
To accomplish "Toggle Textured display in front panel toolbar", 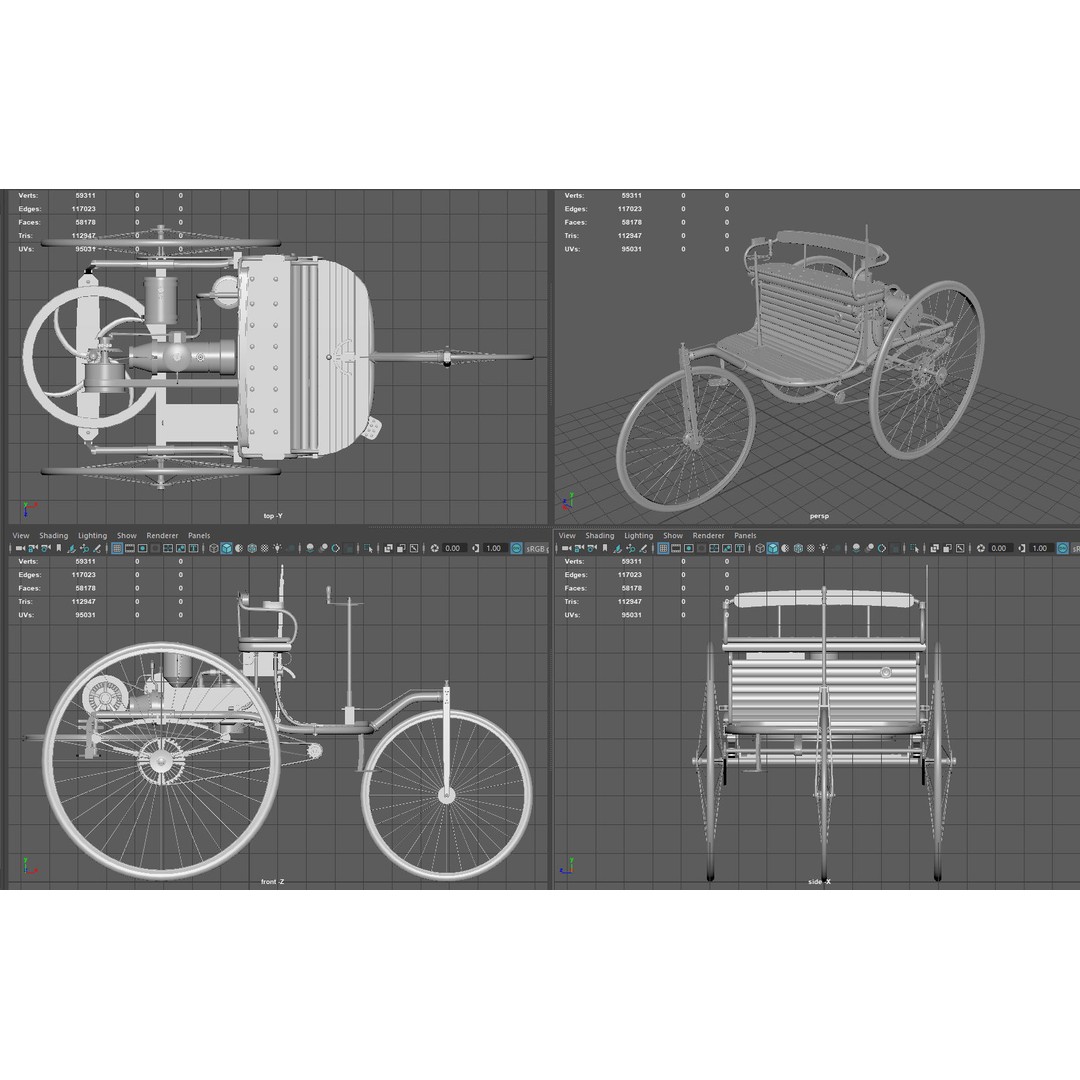I will [x=264, y=548].
